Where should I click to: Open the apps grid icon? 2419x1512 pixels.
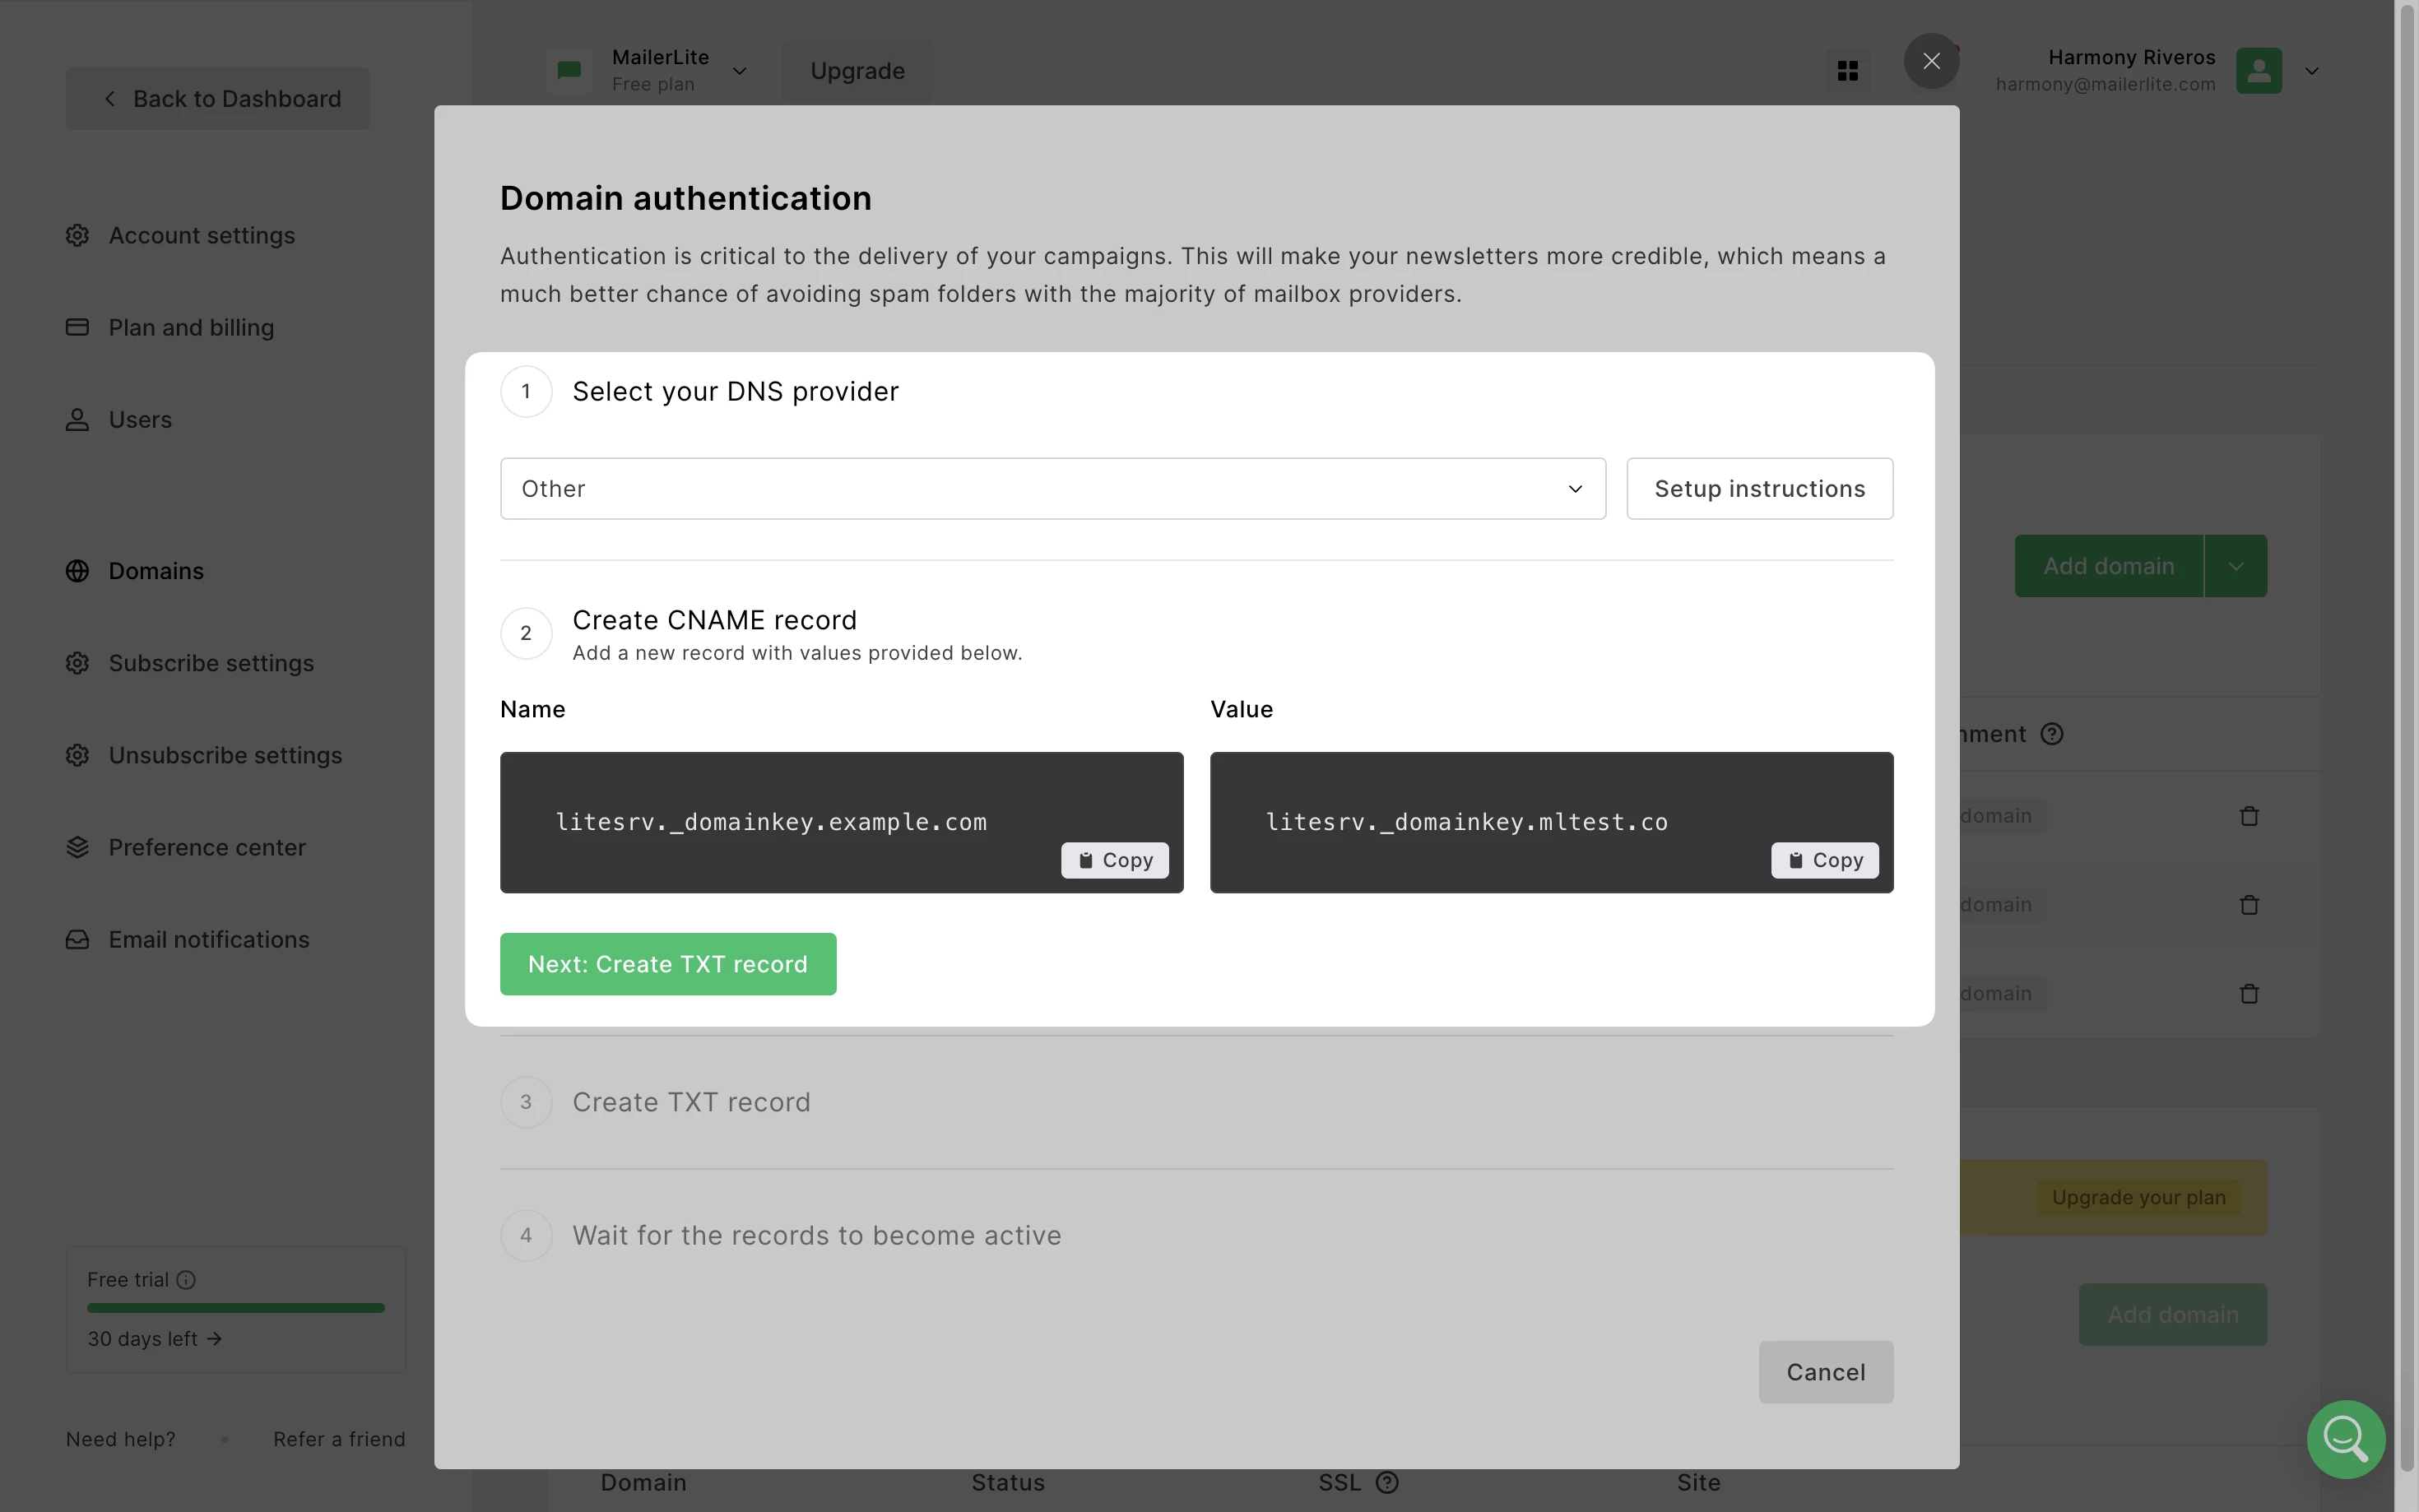[x=1847, y=71]
